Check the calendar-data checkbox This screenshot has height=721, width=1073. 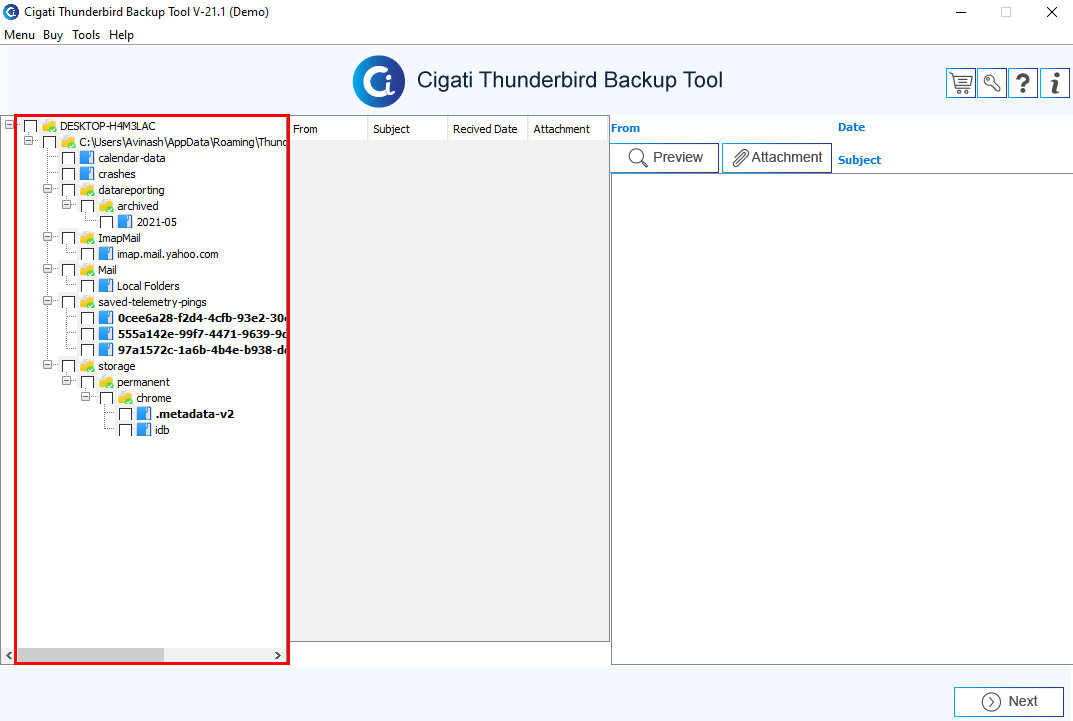(x=68, y=159)
